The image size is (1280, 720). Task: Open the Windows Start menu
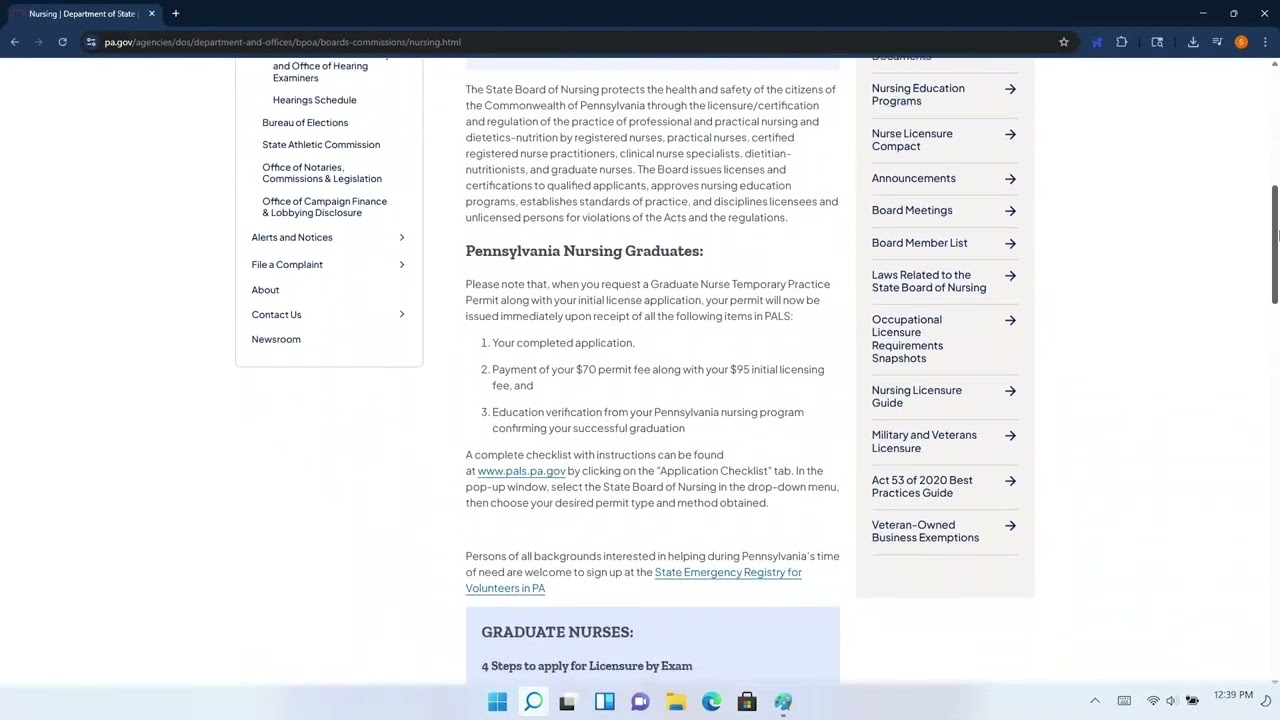[x=497, y=702]
